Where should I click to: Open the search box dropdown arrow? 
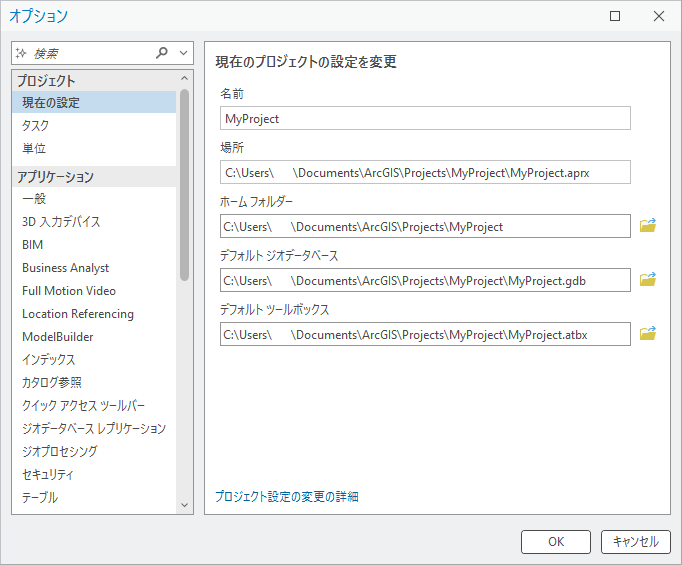tap(184, 53)
